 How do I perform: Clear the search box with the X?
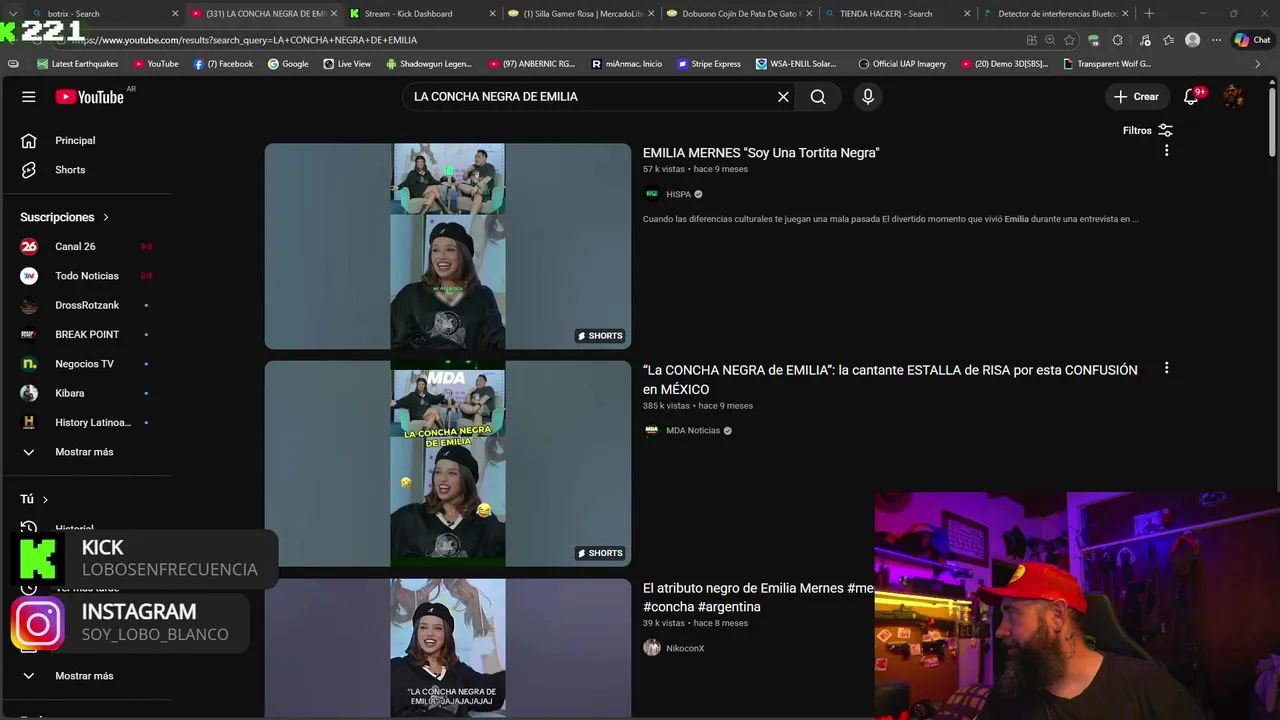[x=783, y=97]
